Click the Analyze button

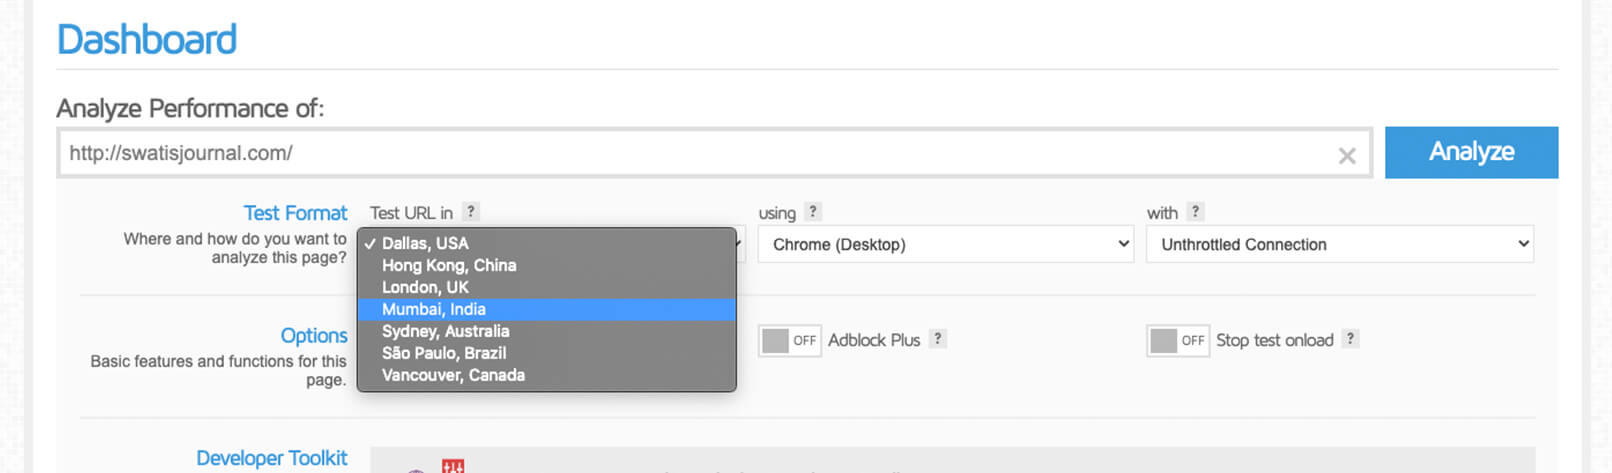click(1471, 152)
